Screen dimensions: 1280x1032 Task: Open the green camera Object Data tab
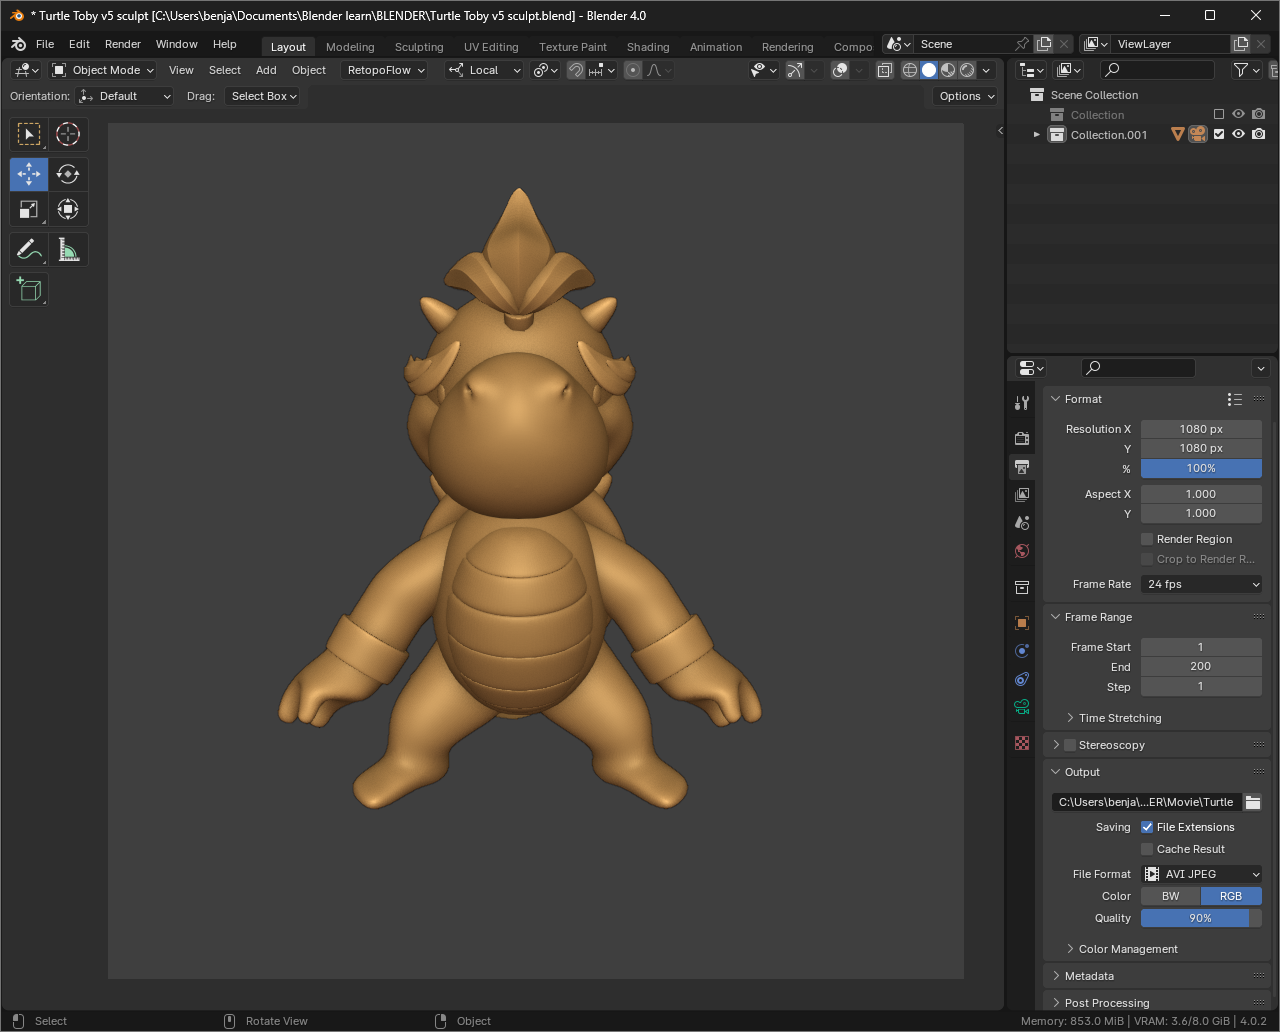pyautogui.click(x=1022, y=707)
